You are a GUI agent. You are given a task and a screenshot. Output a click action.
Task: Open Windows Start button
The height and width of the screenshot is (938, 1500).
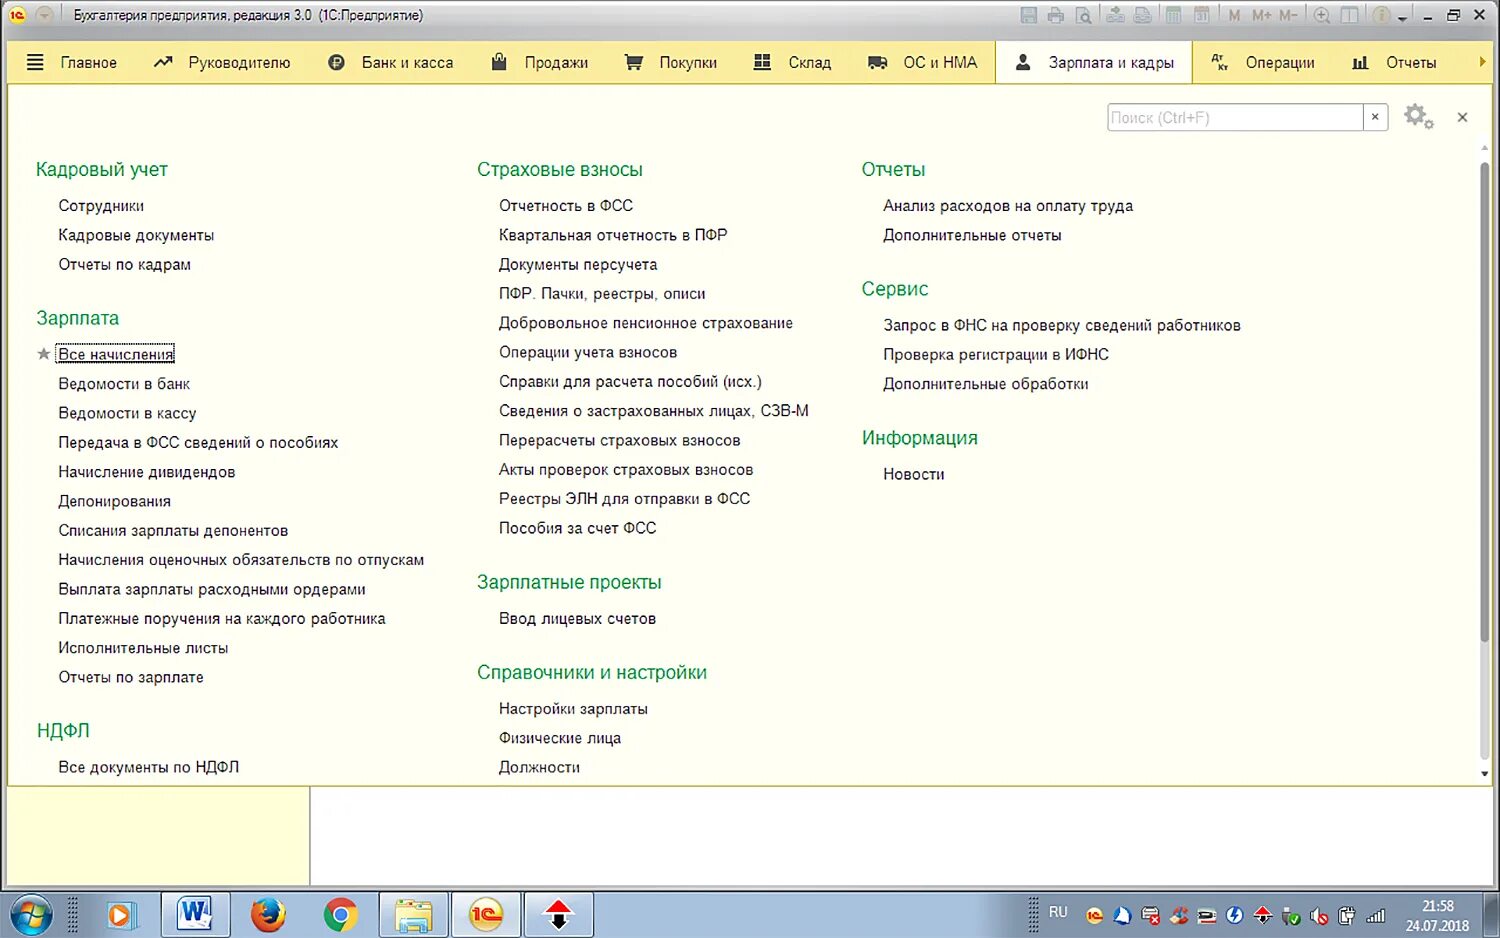(x=31, y=914)
